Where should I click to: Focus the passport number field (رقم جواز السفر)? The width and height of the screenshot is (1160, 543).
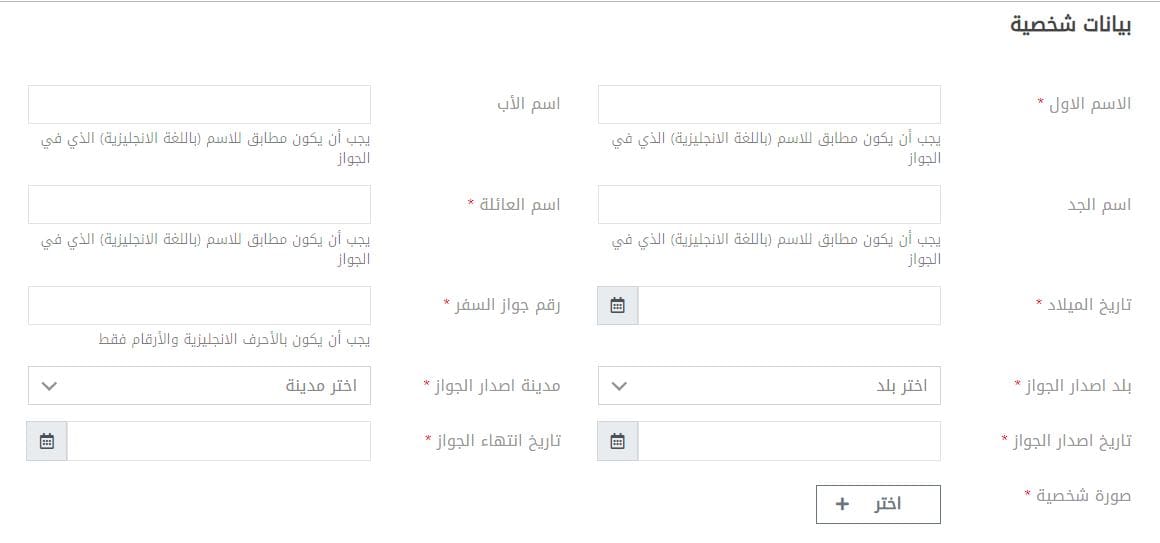pyautogui.click(x=199, y=306)
